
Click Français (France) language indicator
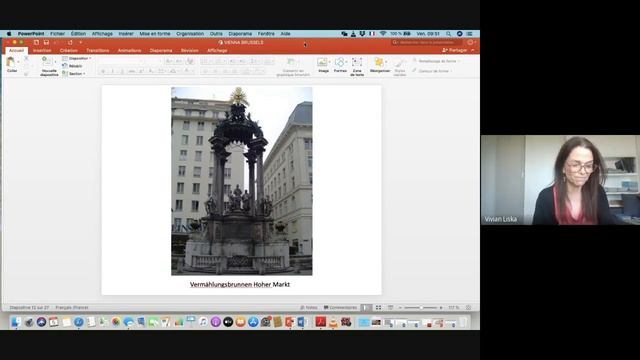[x=72, y=308]
